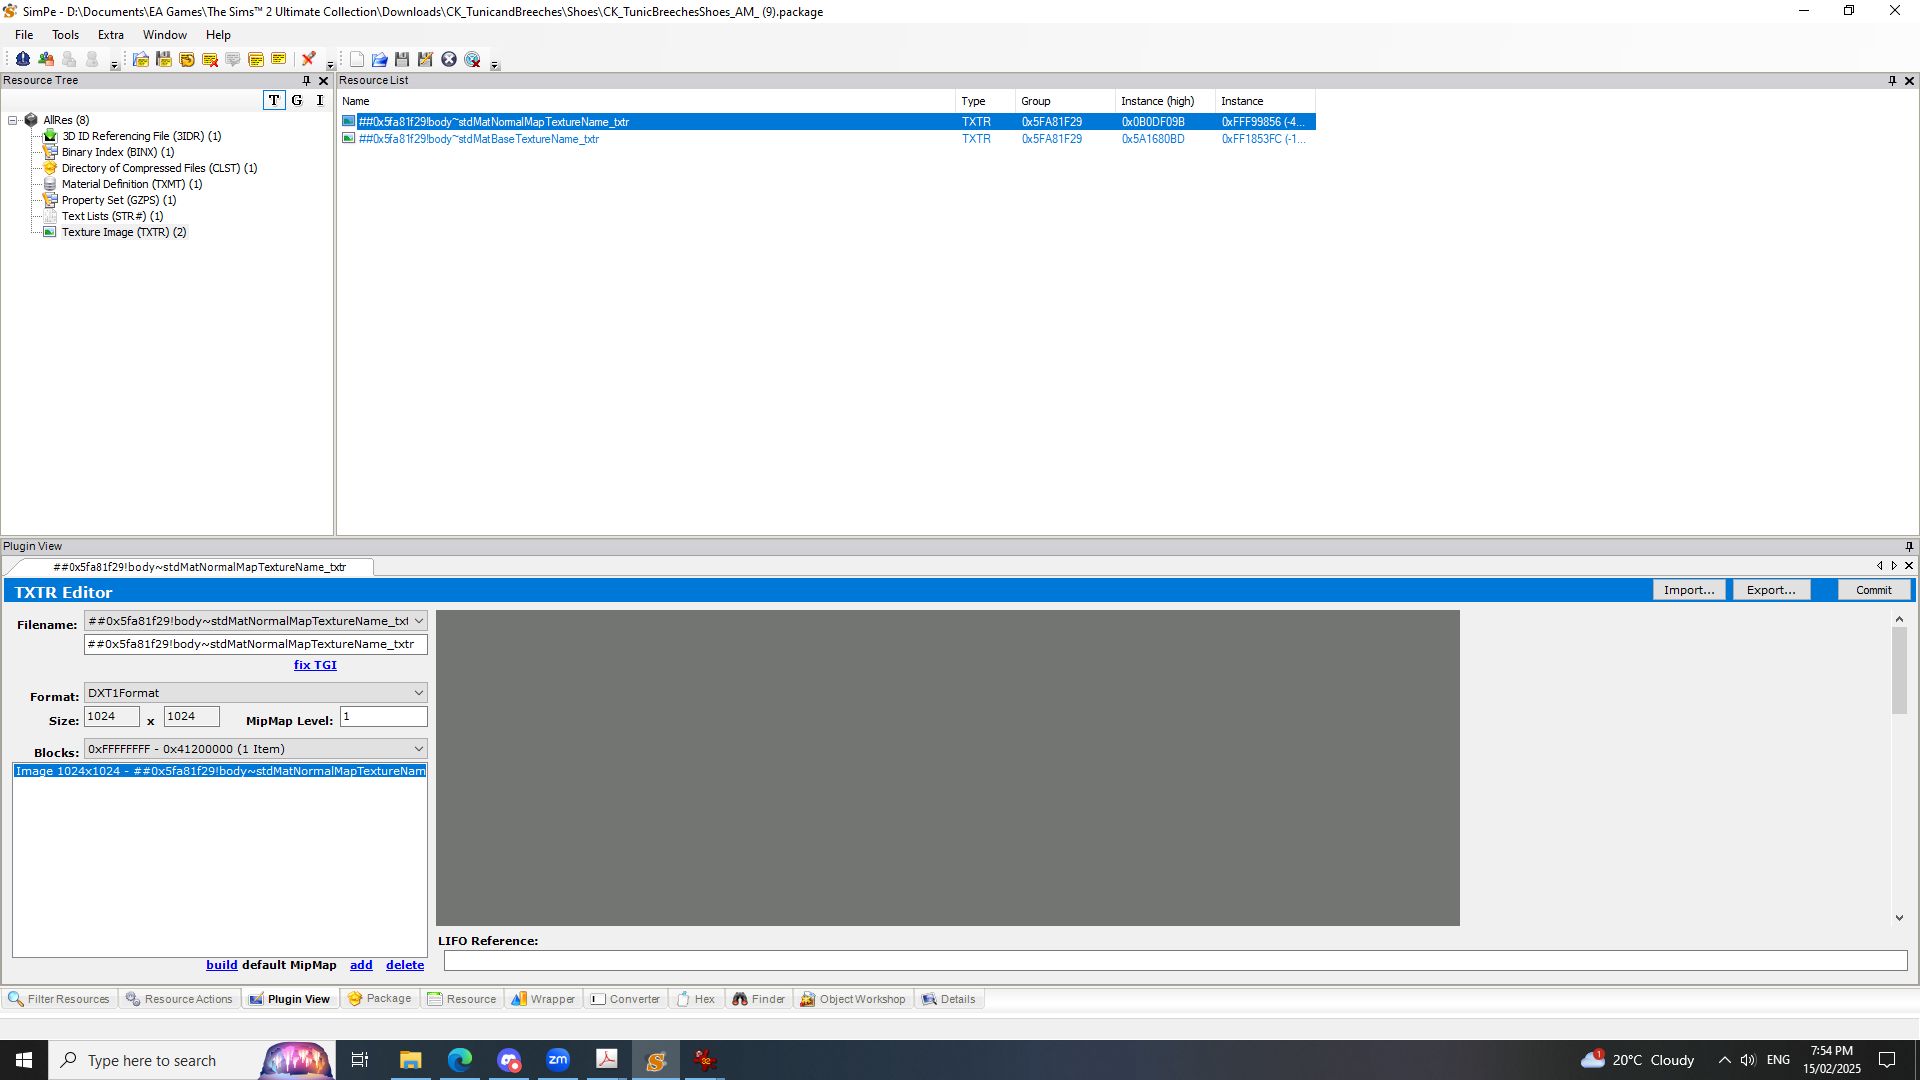1920x1080 pixels.
Task: Click the Commit button
Action: 1874,590
